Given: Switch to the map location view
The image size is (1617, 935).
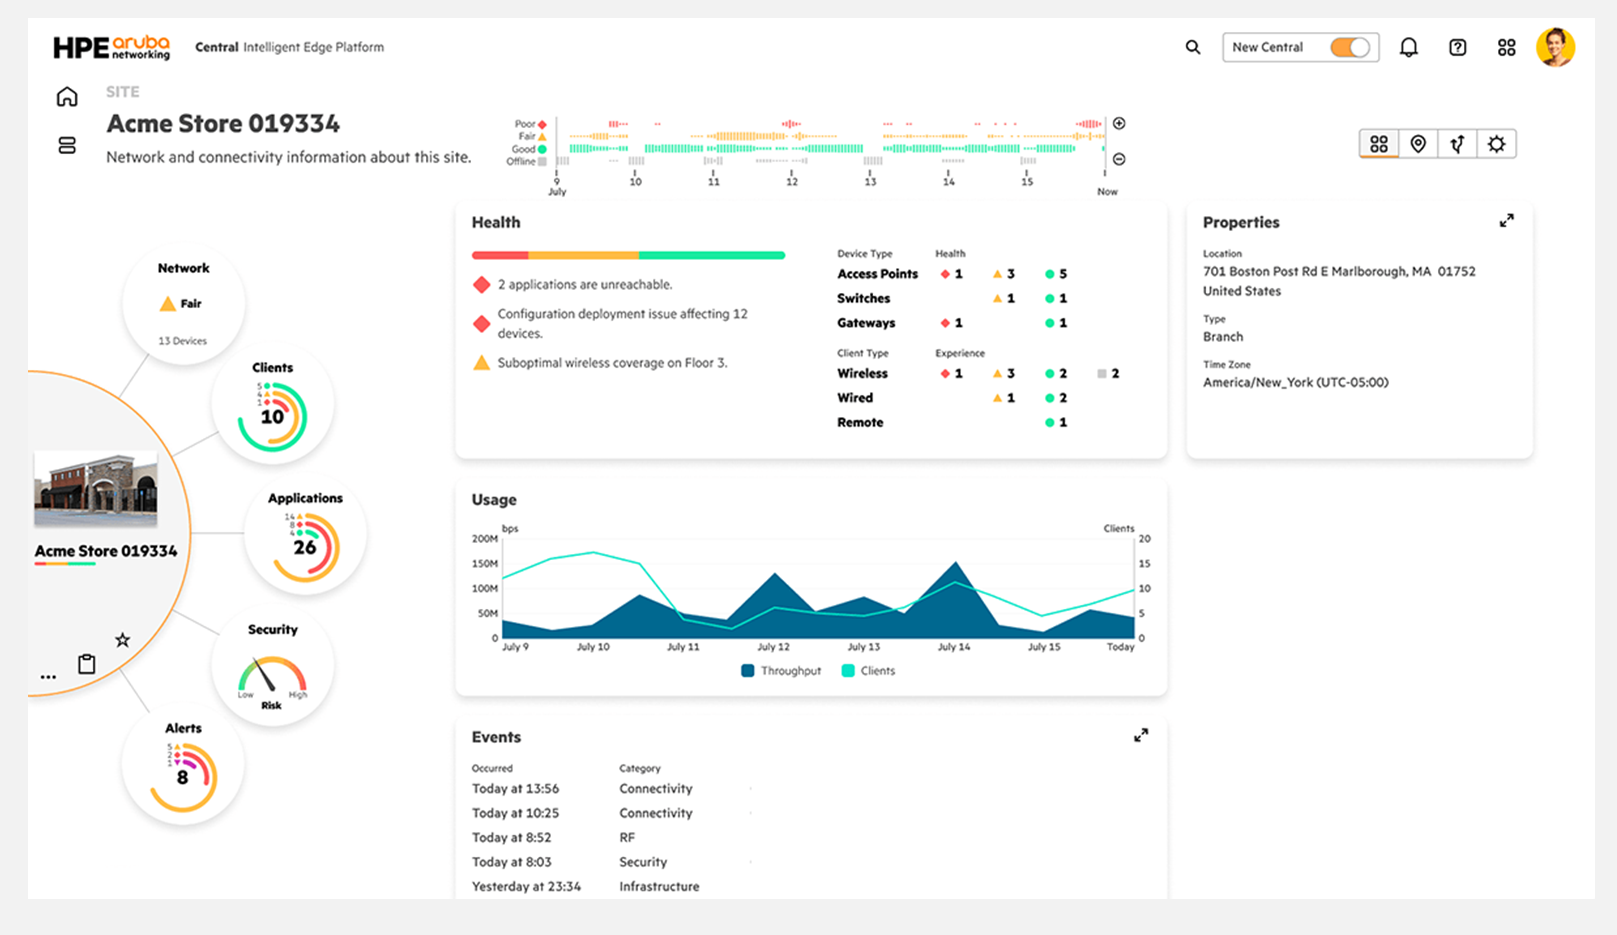Looking at the screenshot, I should (1418, 144).
